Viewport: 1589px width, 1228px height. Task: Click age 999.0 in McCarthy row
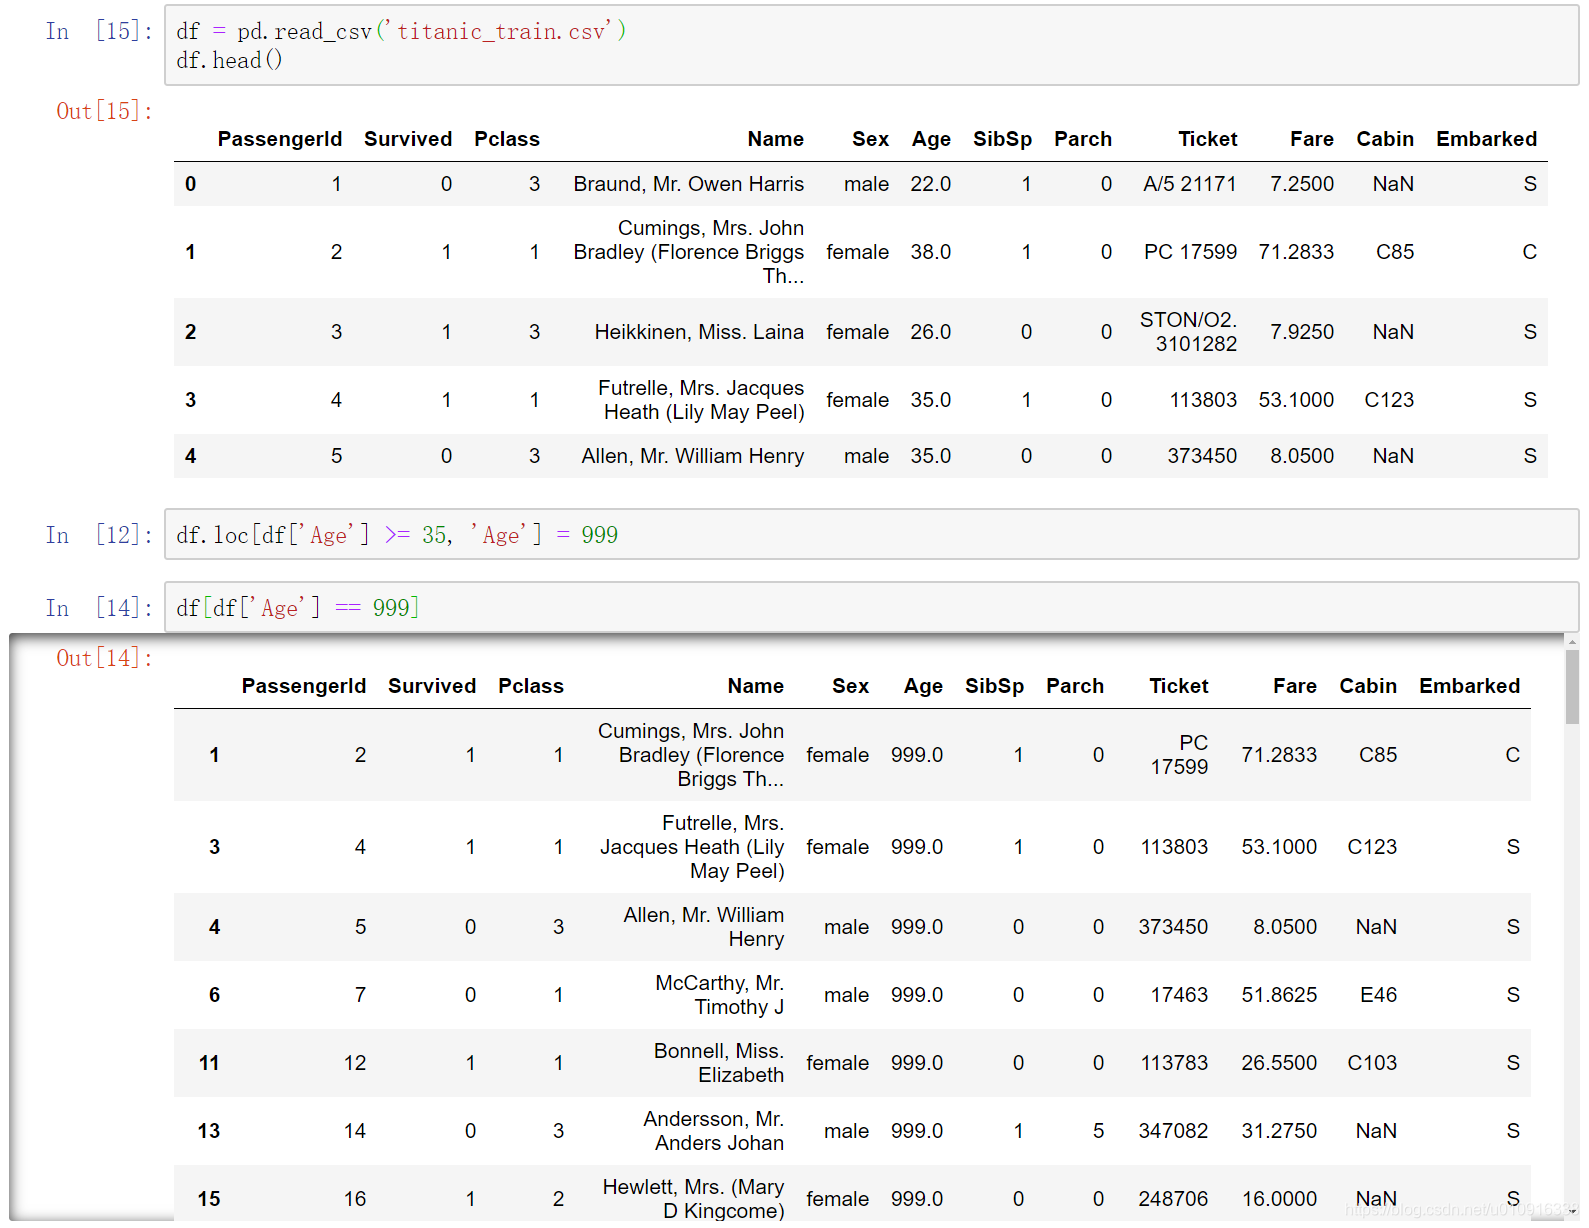pyautogui.click(x=917, y=995)
